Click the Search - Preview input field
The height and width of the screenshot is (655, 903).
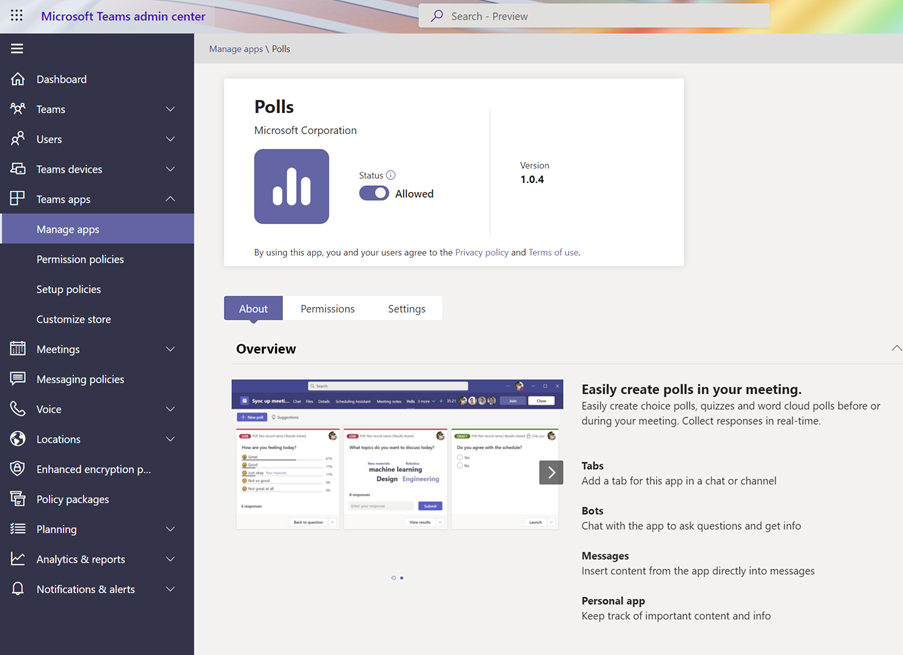pos(594,16)
